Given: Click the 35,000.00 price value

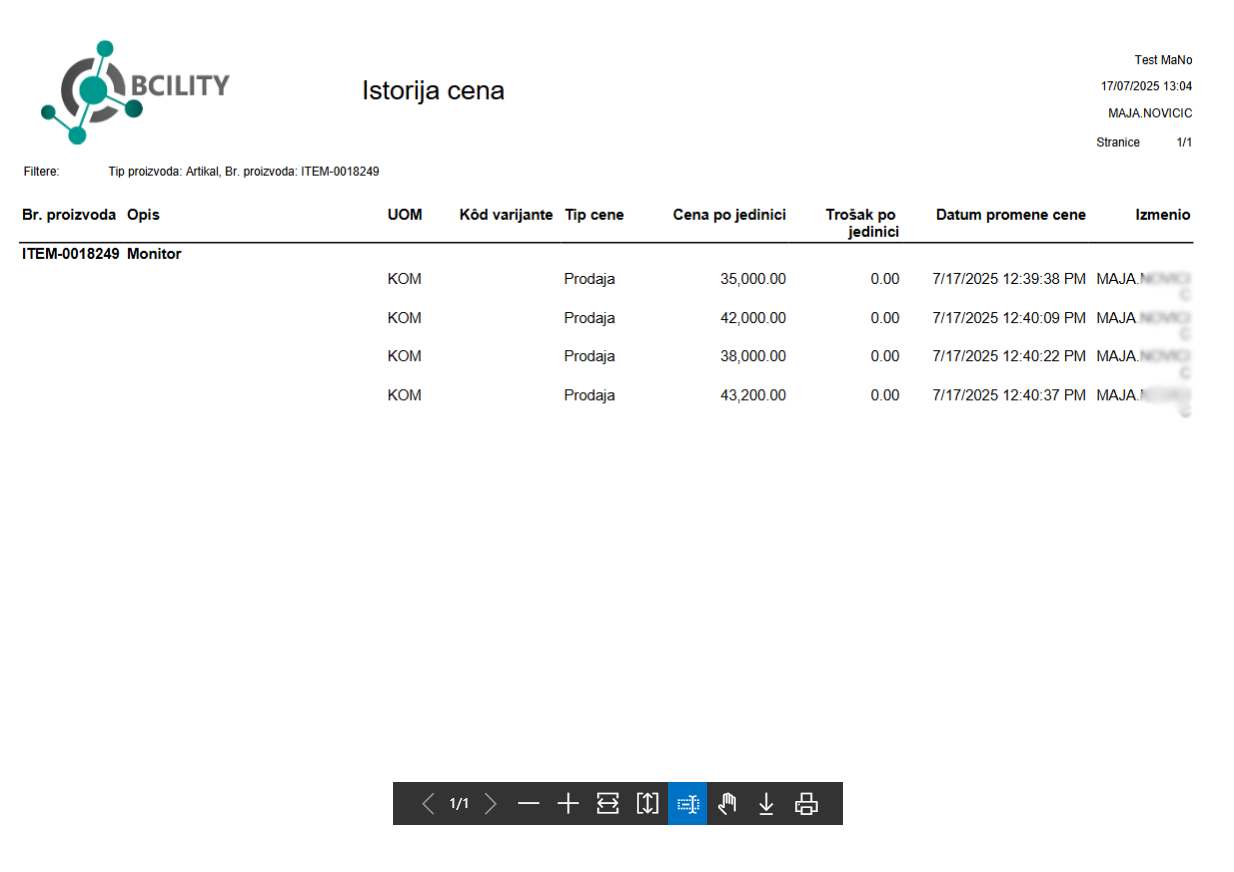Looking at the screenshot, I should [753, 280].
